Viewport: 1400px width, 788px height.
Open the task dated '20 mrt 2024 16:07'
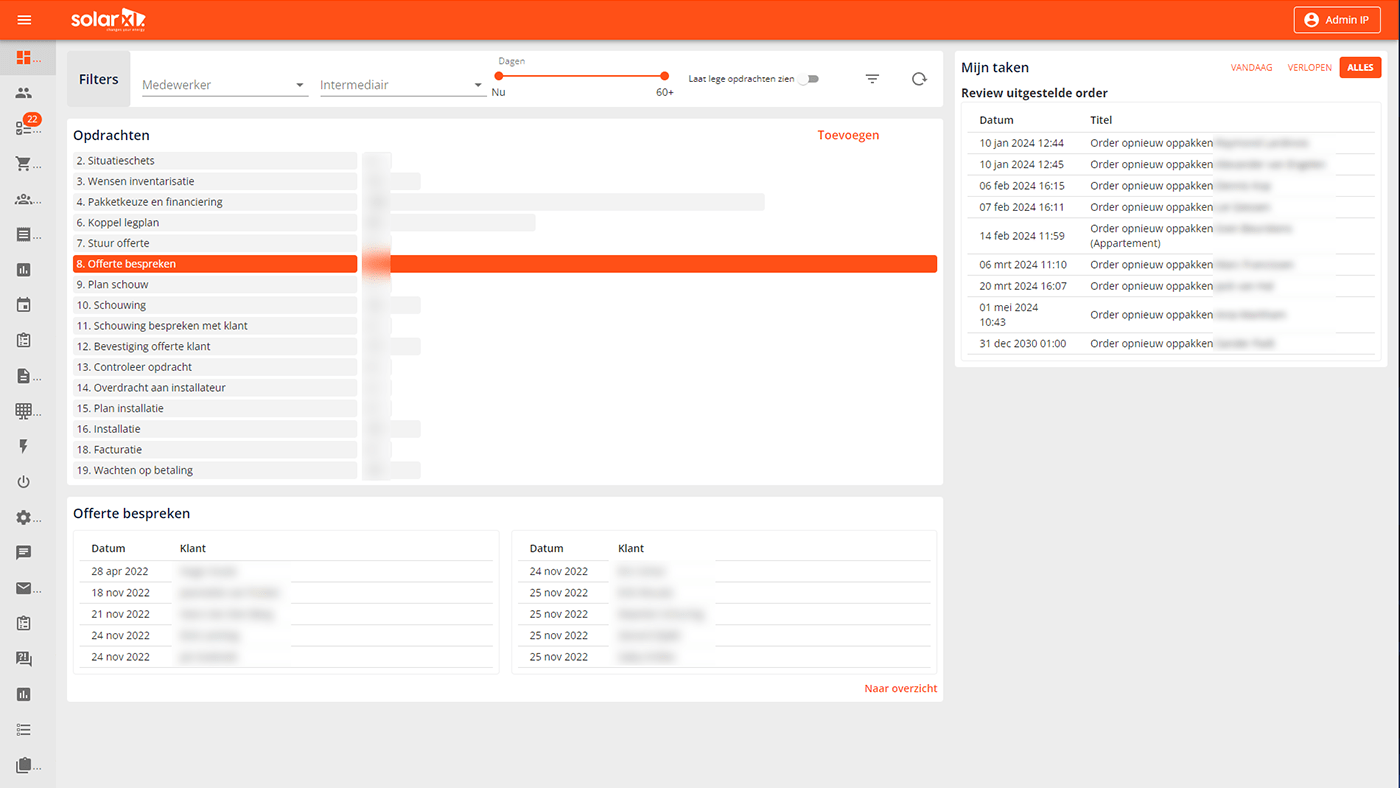1171,286
